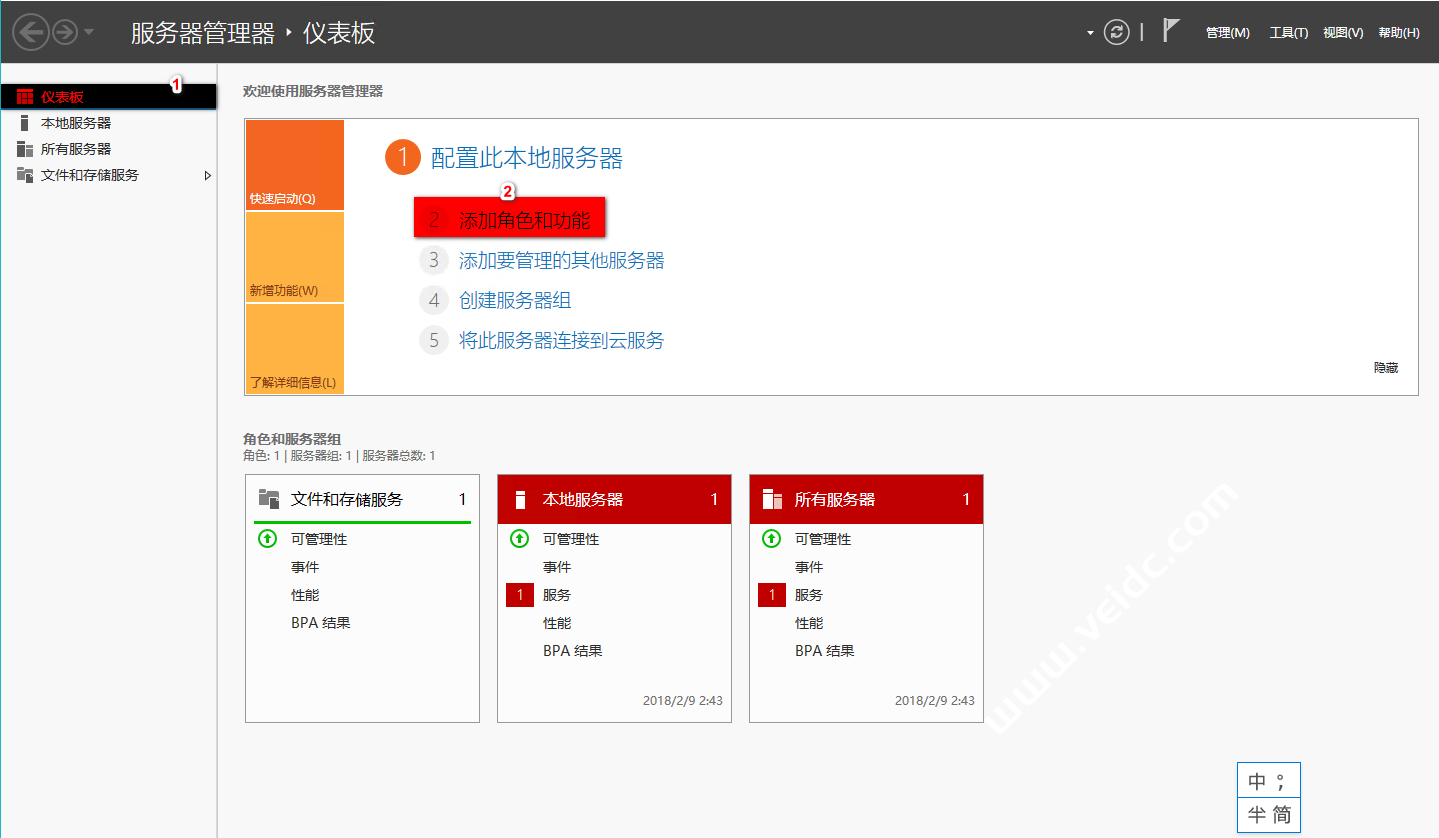Click red services alert badge in 所有服务器
Viewport: 1439px width, 838px height.
click(x=771, y=595)
